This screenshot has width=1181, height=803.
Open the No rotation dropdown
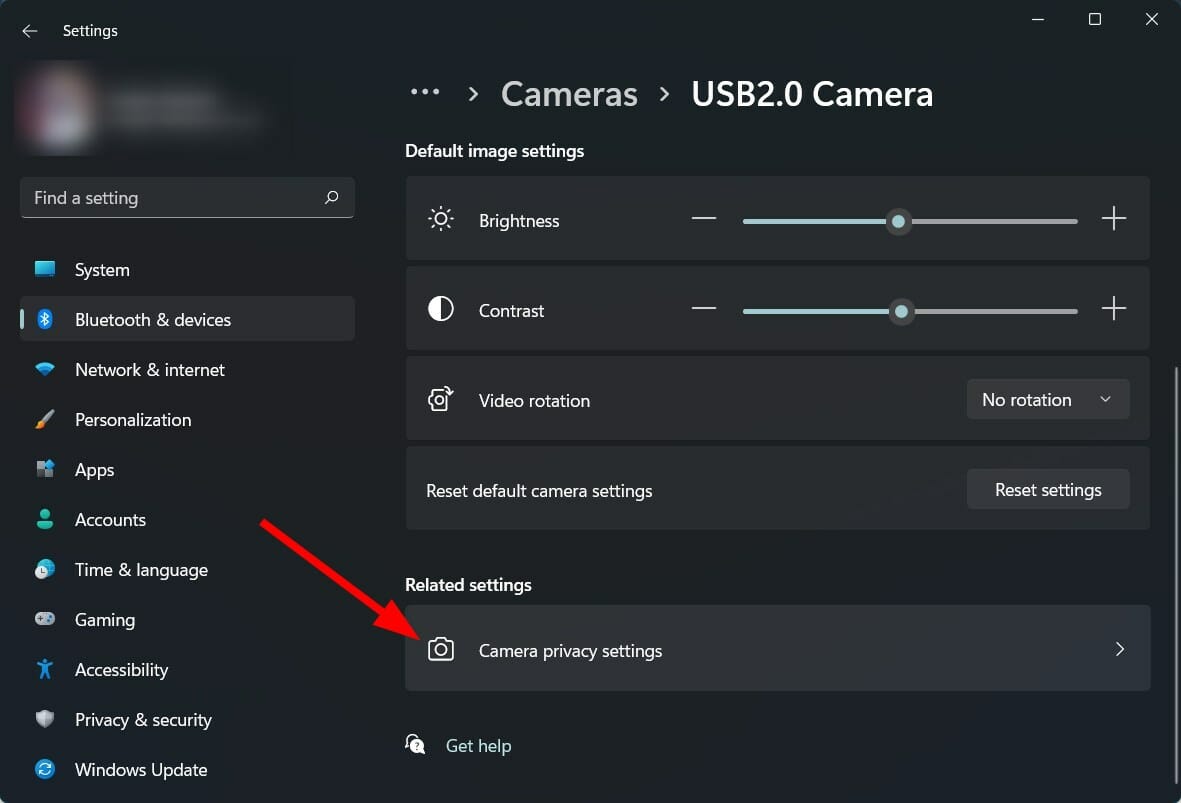point(1047,399)
